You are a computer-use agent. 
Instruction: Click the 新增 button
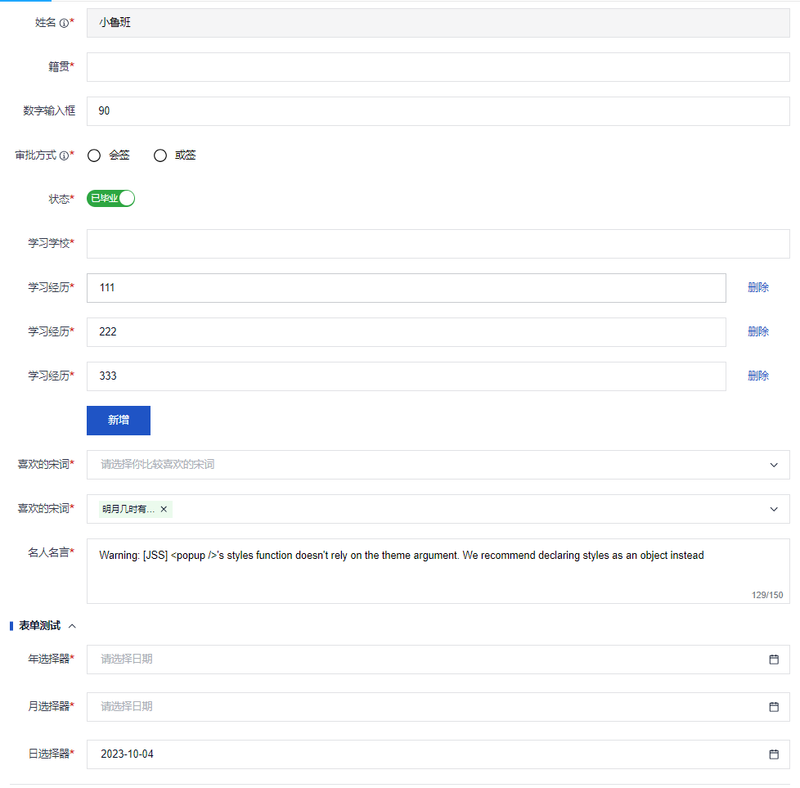click(118, 421)
